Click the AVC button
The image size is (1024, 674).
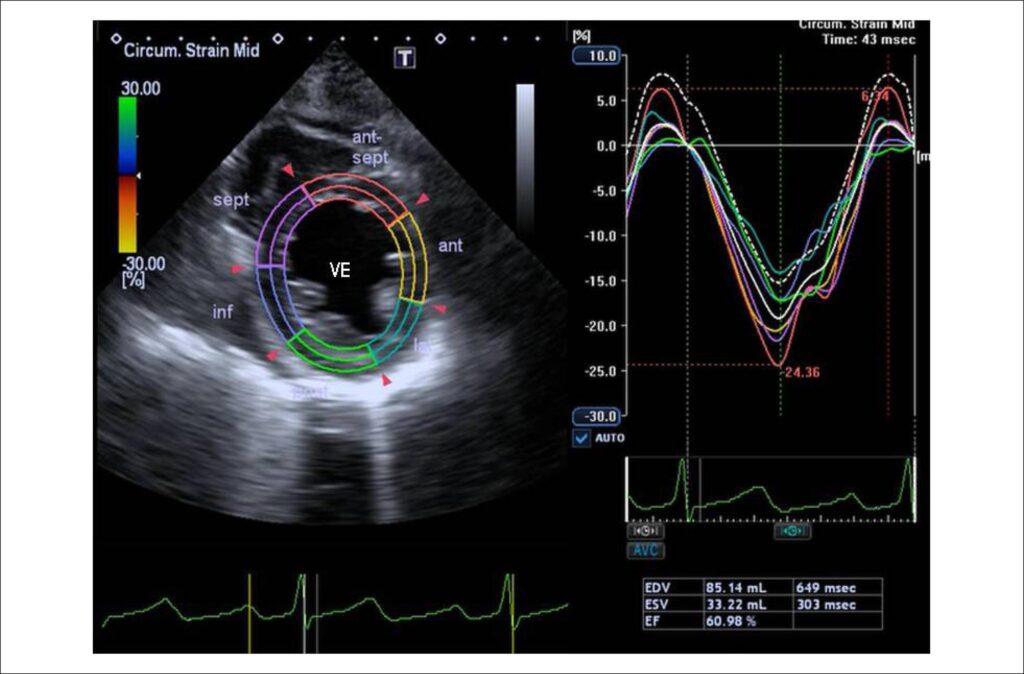(x=645, y=550)
